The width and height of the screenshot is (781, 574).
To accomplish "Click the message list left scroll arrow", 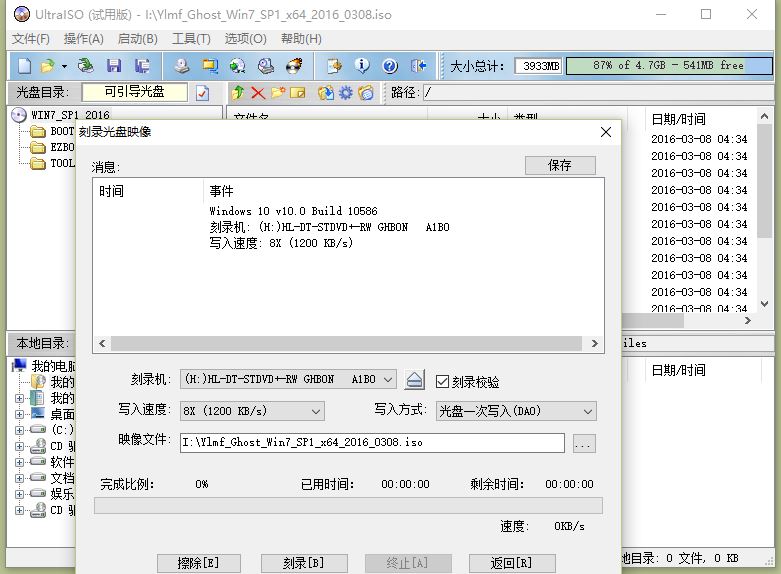I will coord(102,343).
